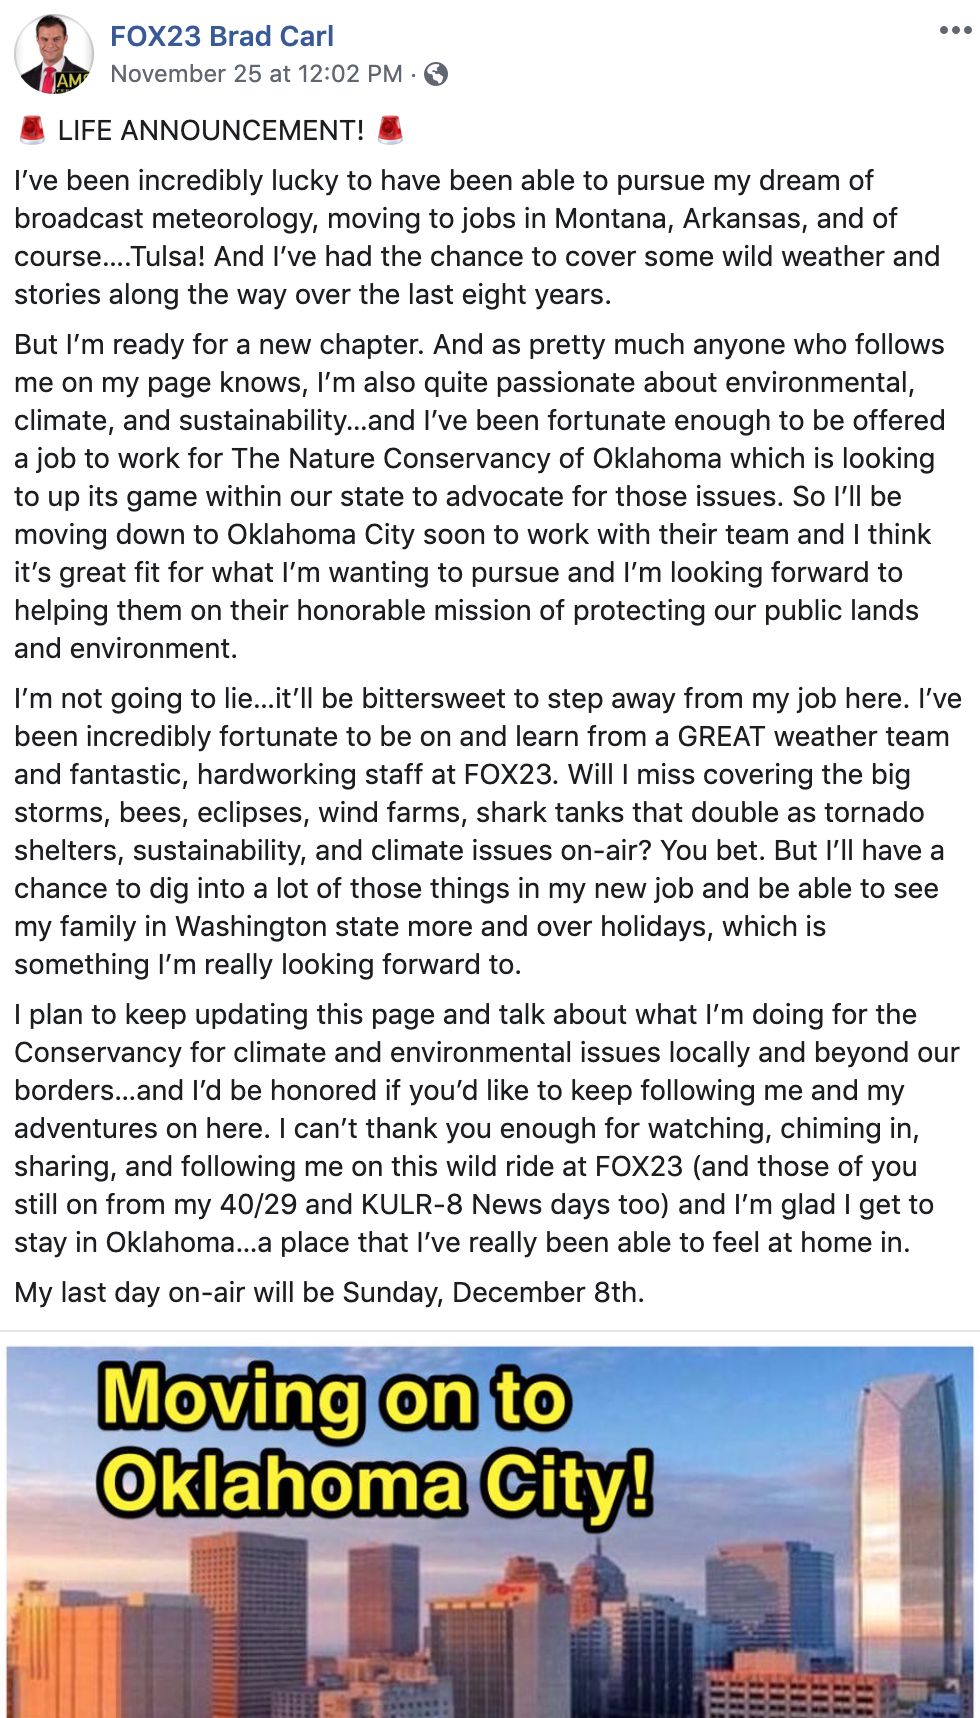
Task: Click the paragraph about broadcast meteorology
Action: click(477, 237)
